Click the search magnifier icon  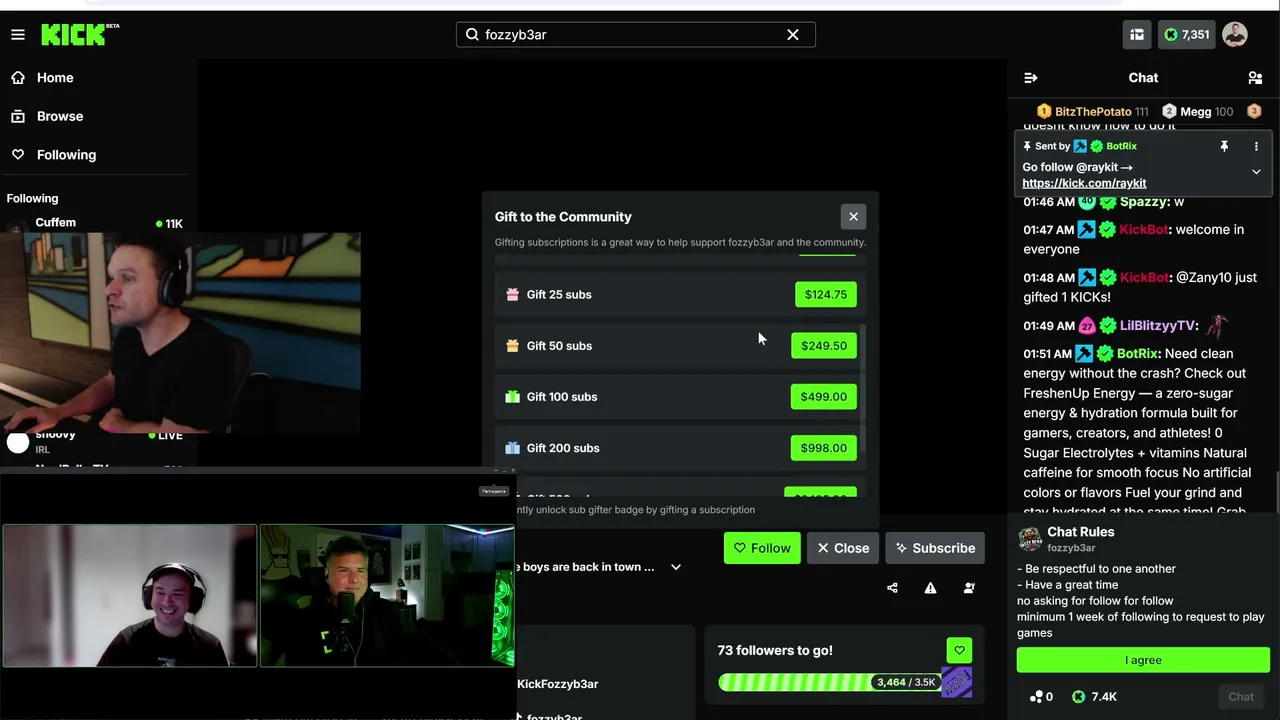pyautogui.click(x=472, y=35)
